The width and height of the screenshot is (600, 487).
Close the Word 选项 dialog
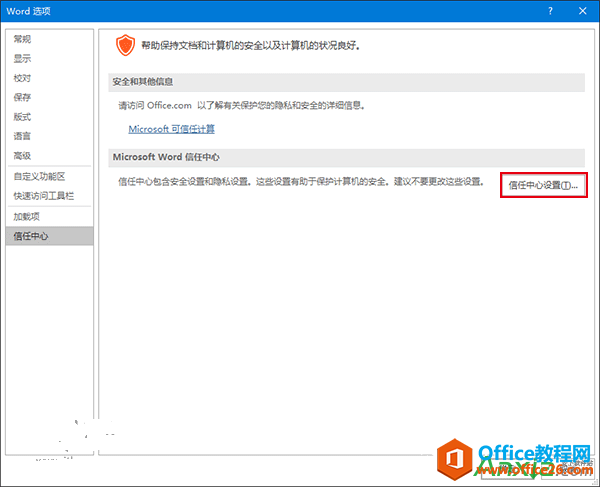[582, 11]
